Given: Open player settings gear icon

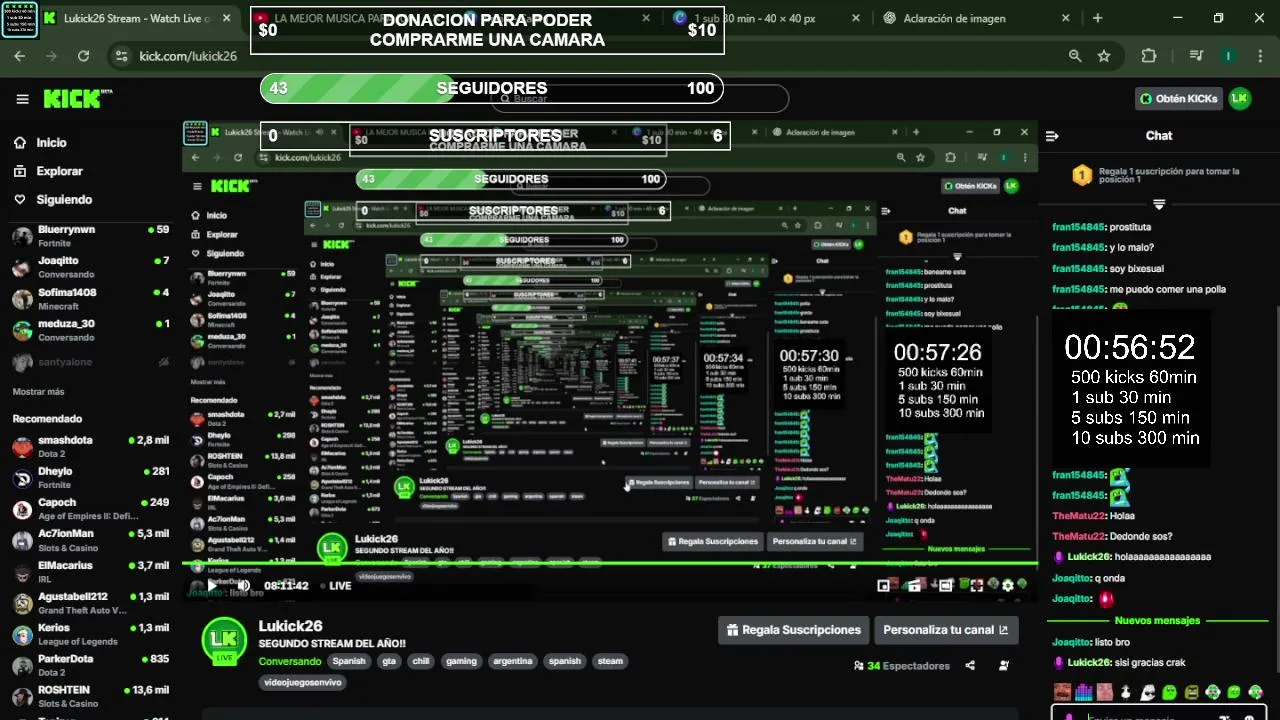Looking at the screenshot, I should tap(1007, 586).
